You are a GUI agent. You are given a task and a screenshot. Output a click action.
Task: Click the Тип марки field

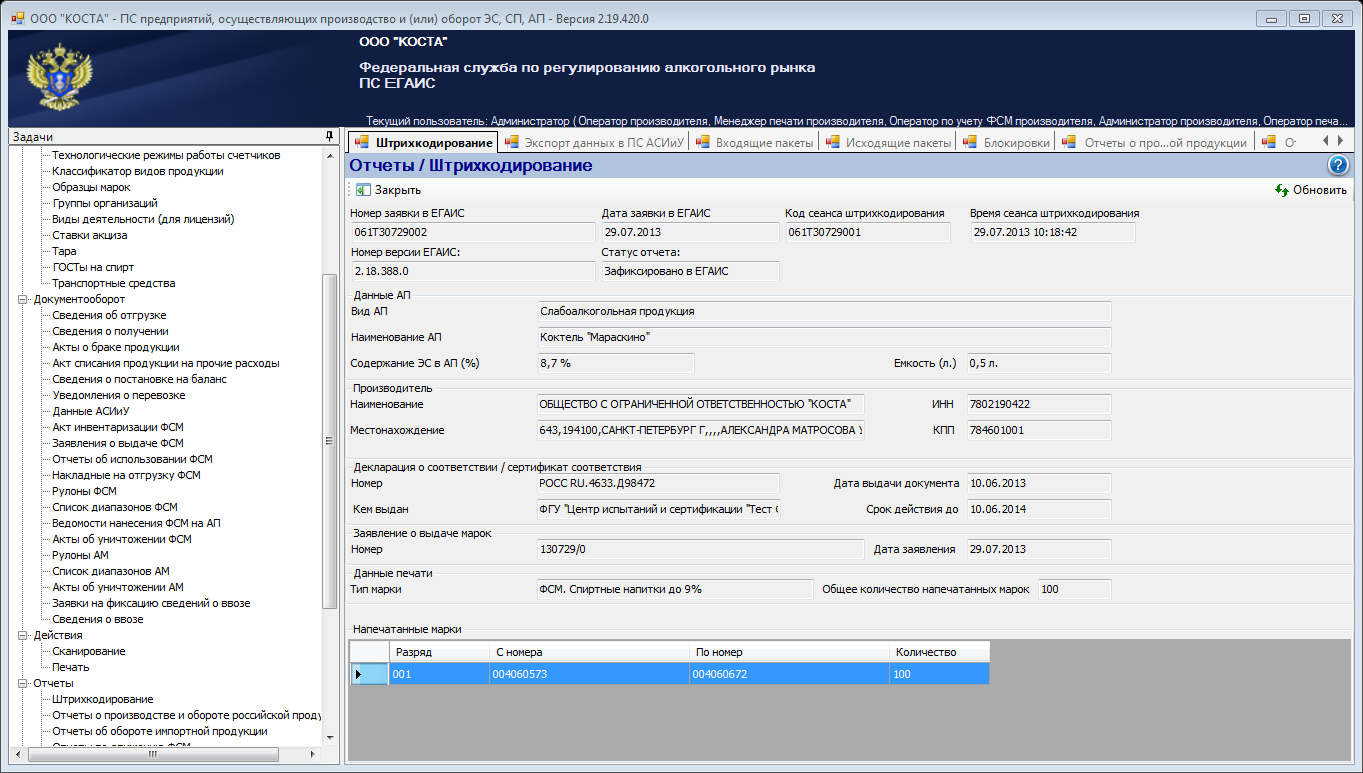click(x=675, y=589)
